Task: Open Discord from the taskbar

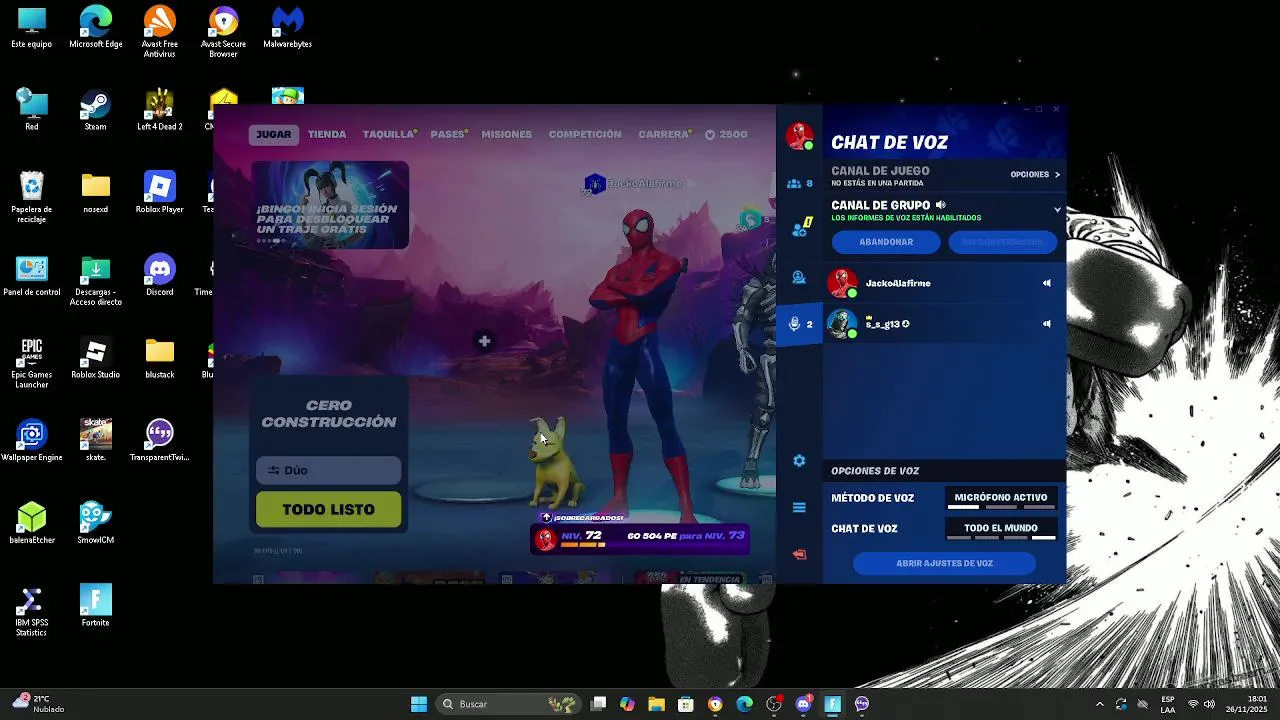Action: click(x=803, y=704)
